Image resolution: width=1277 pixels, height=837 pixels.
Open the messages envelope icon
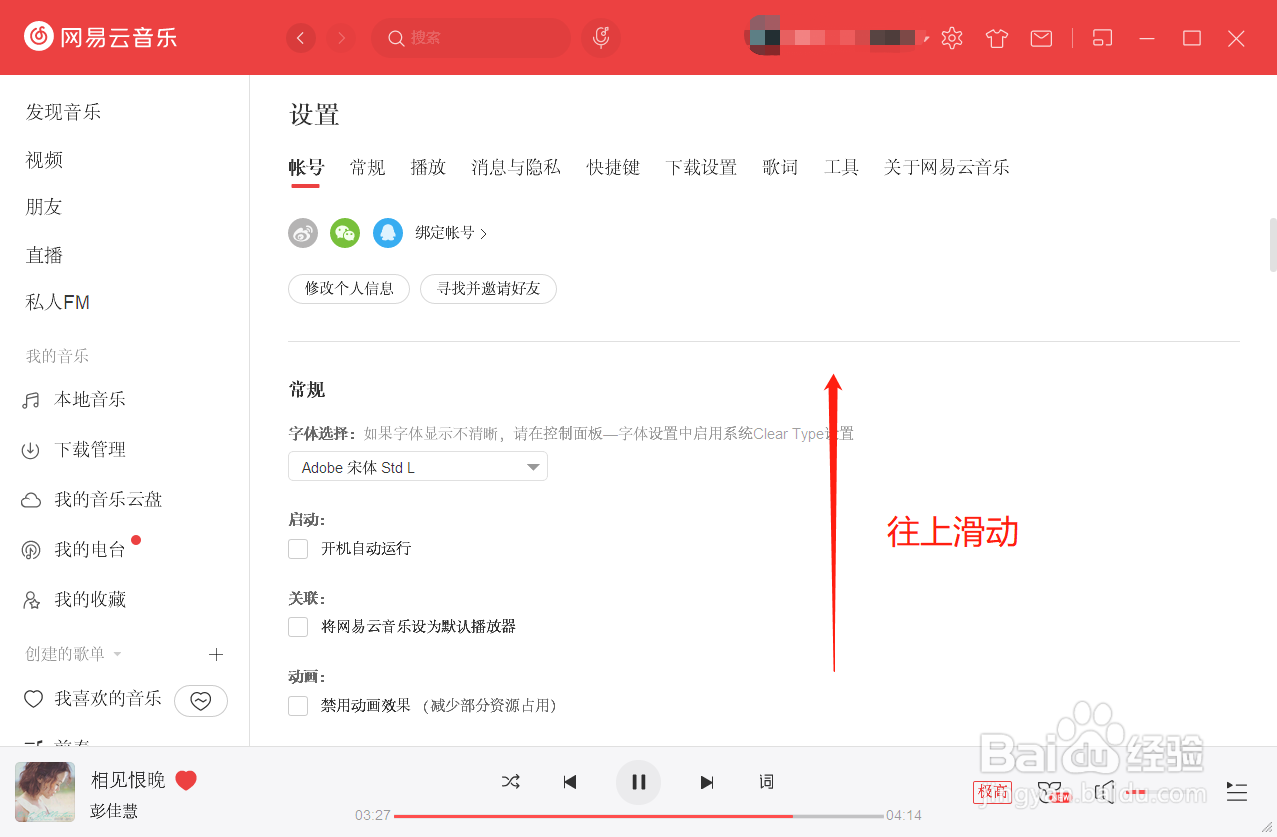[x=1041, y=38]
